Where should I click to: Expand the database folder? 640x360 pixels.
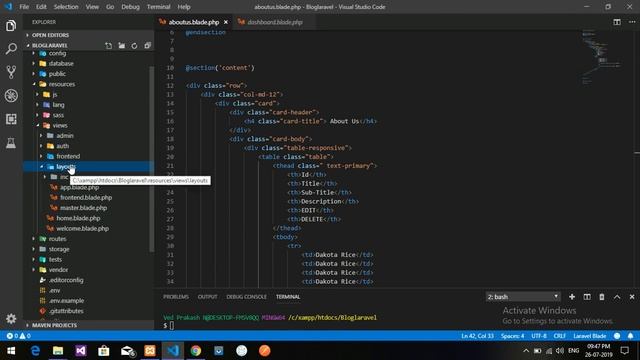point(61,64)
